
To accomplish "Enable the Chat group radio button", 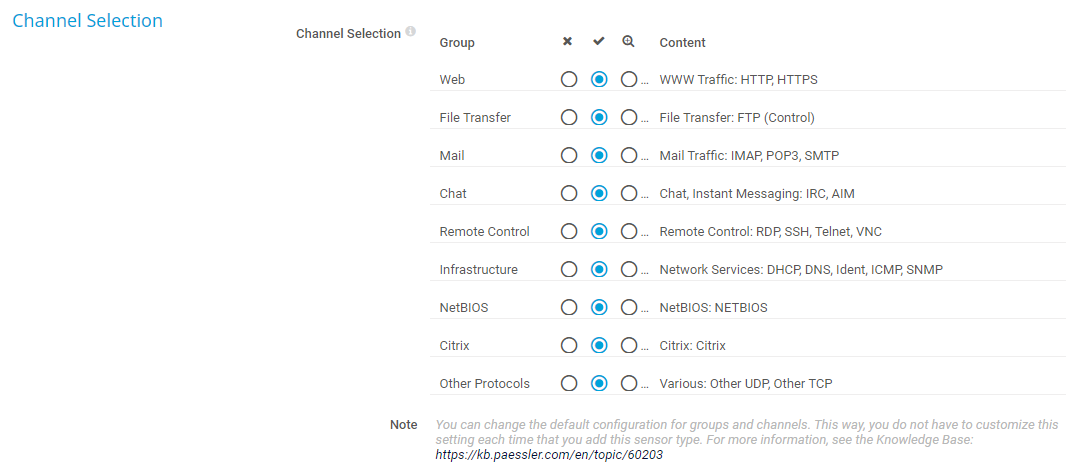I will tap(599, 194).
